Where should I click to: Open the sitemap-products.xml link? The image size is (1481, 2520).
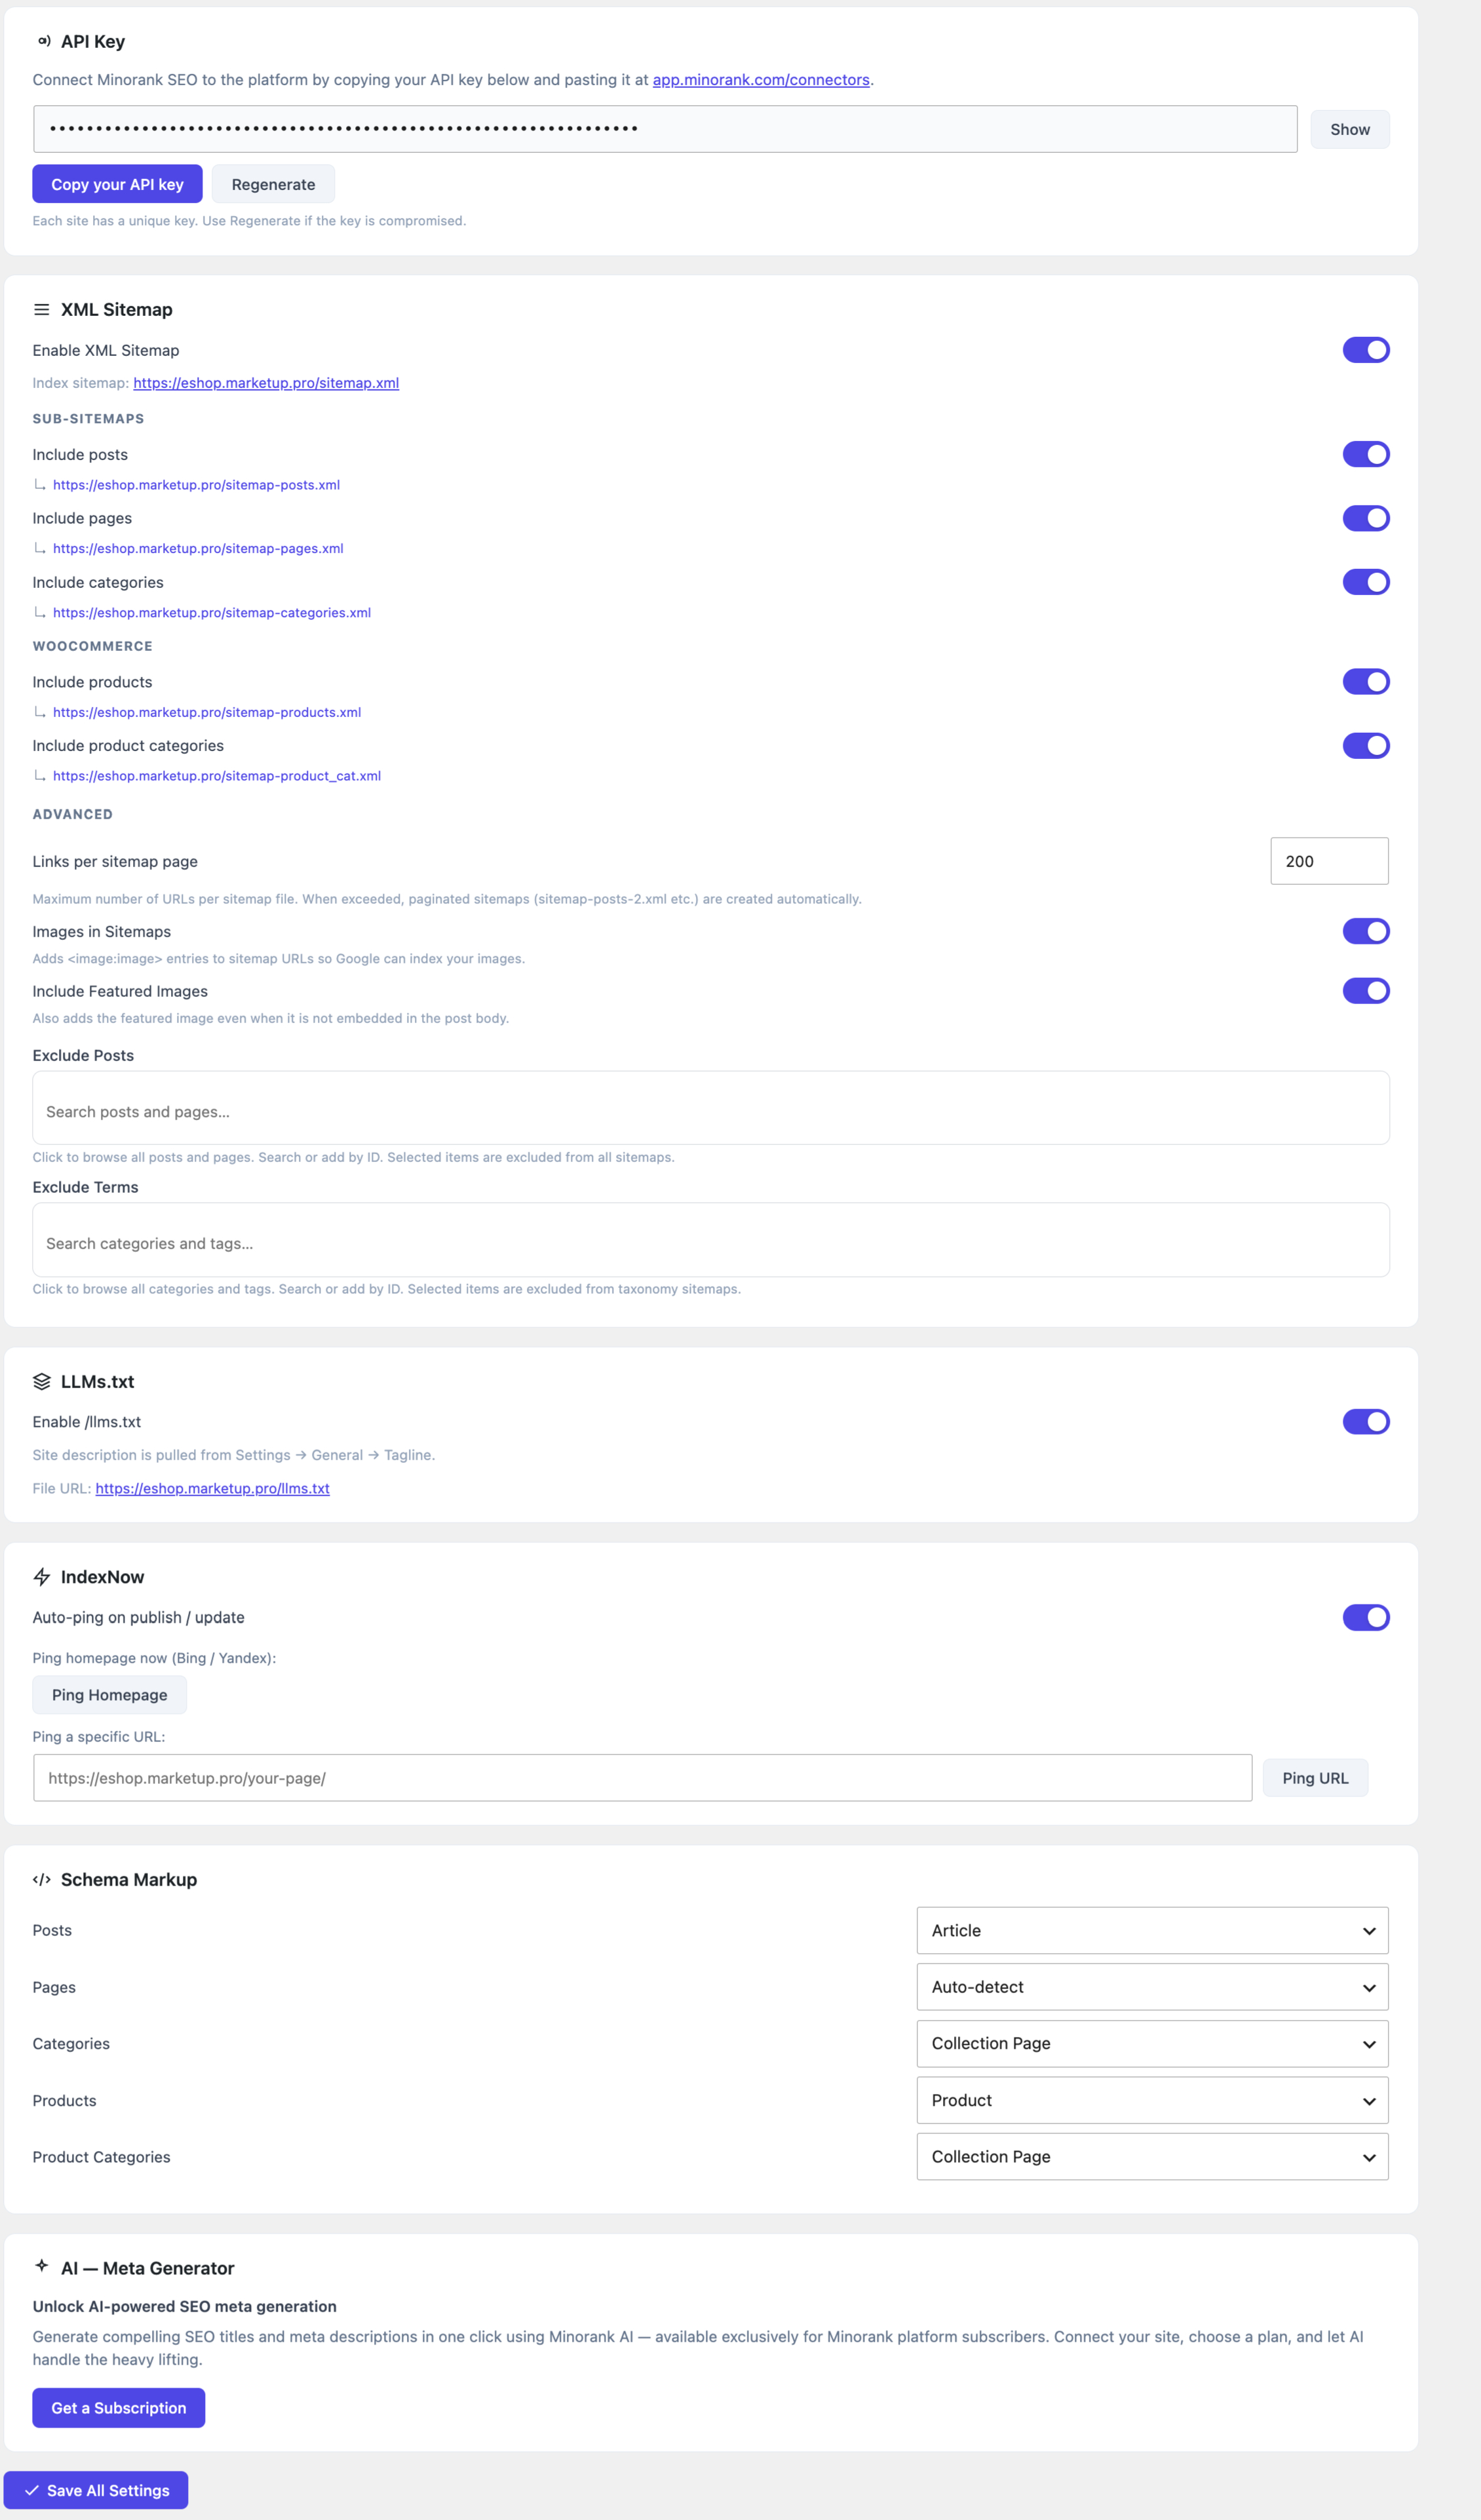[x=207, y=712]
